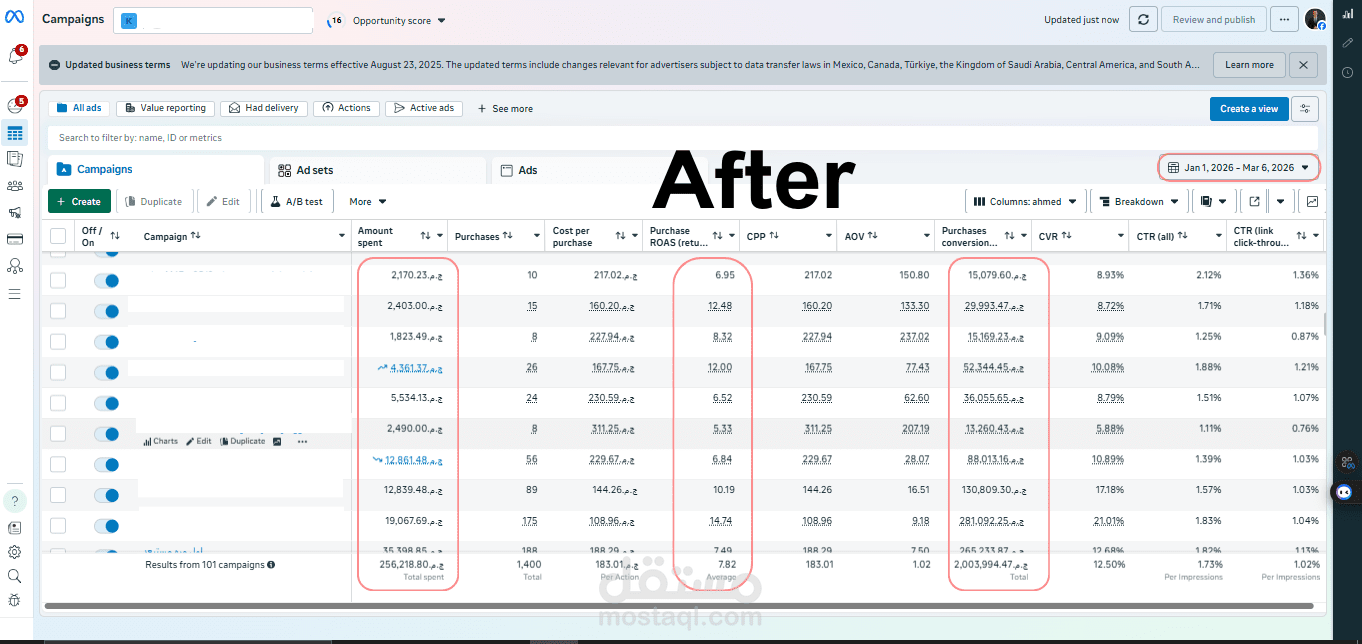Open the three-dots menu beside Review and publish
Viewport: 1362px width, 644px height.
[1285, 19]
